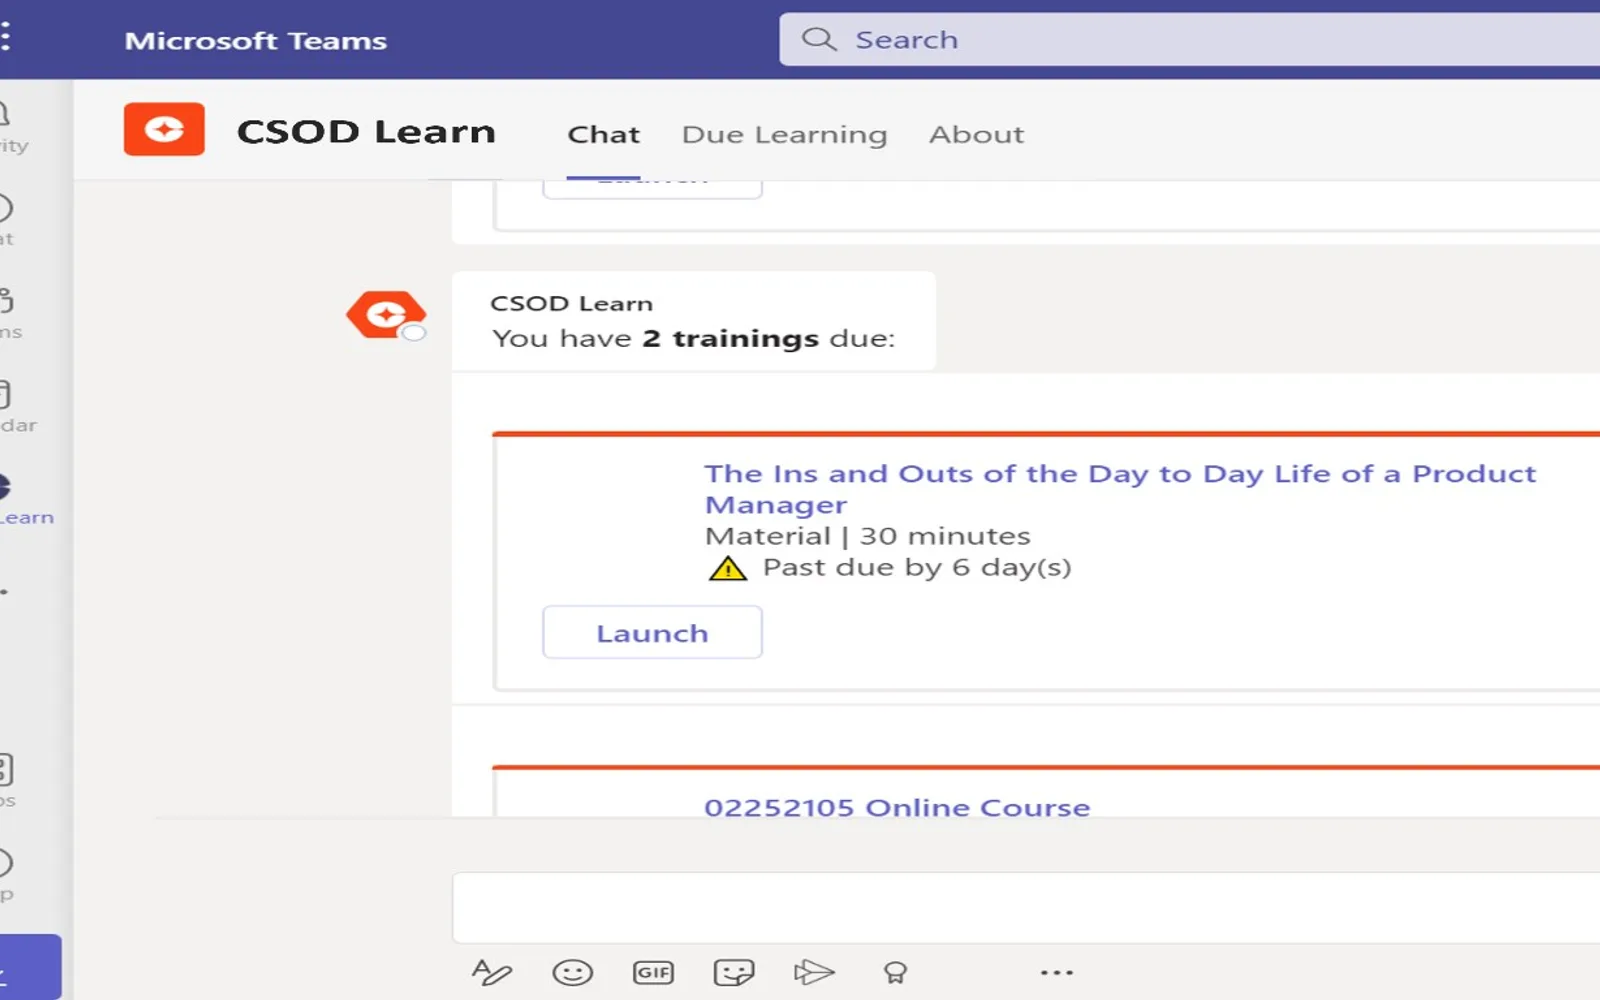This screenshot has height=1000, width=1600.
Task: Click the CSOD Learn bot avatar
Action: point(386,315)
